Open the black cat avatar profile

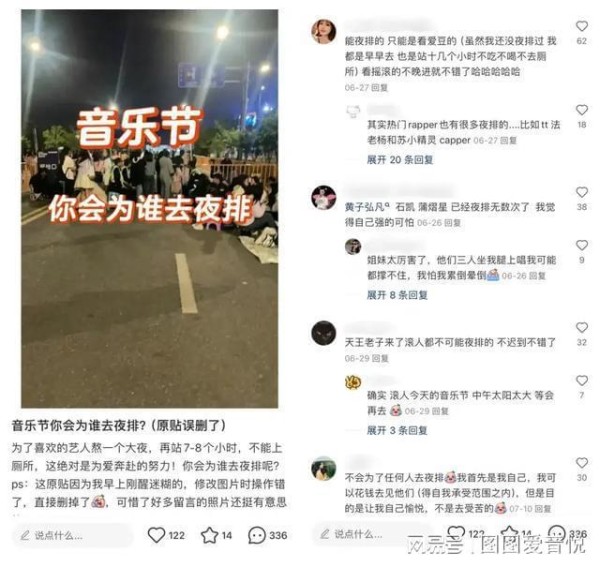[324, 333]
